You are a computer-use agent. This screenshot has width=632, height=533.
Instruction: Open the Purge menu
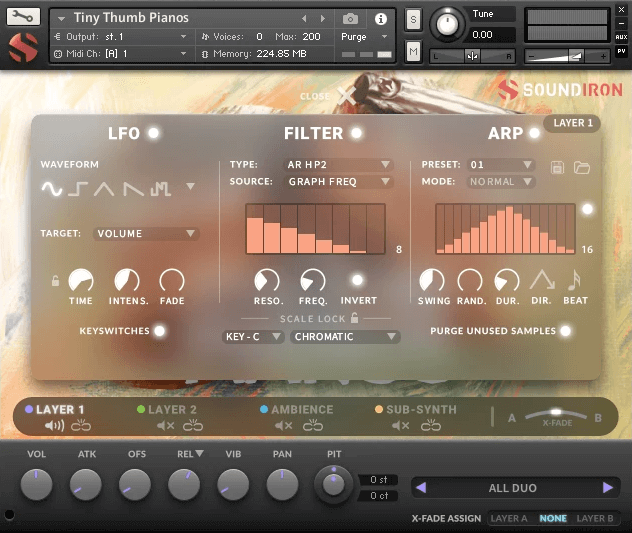tap(364, 37)
